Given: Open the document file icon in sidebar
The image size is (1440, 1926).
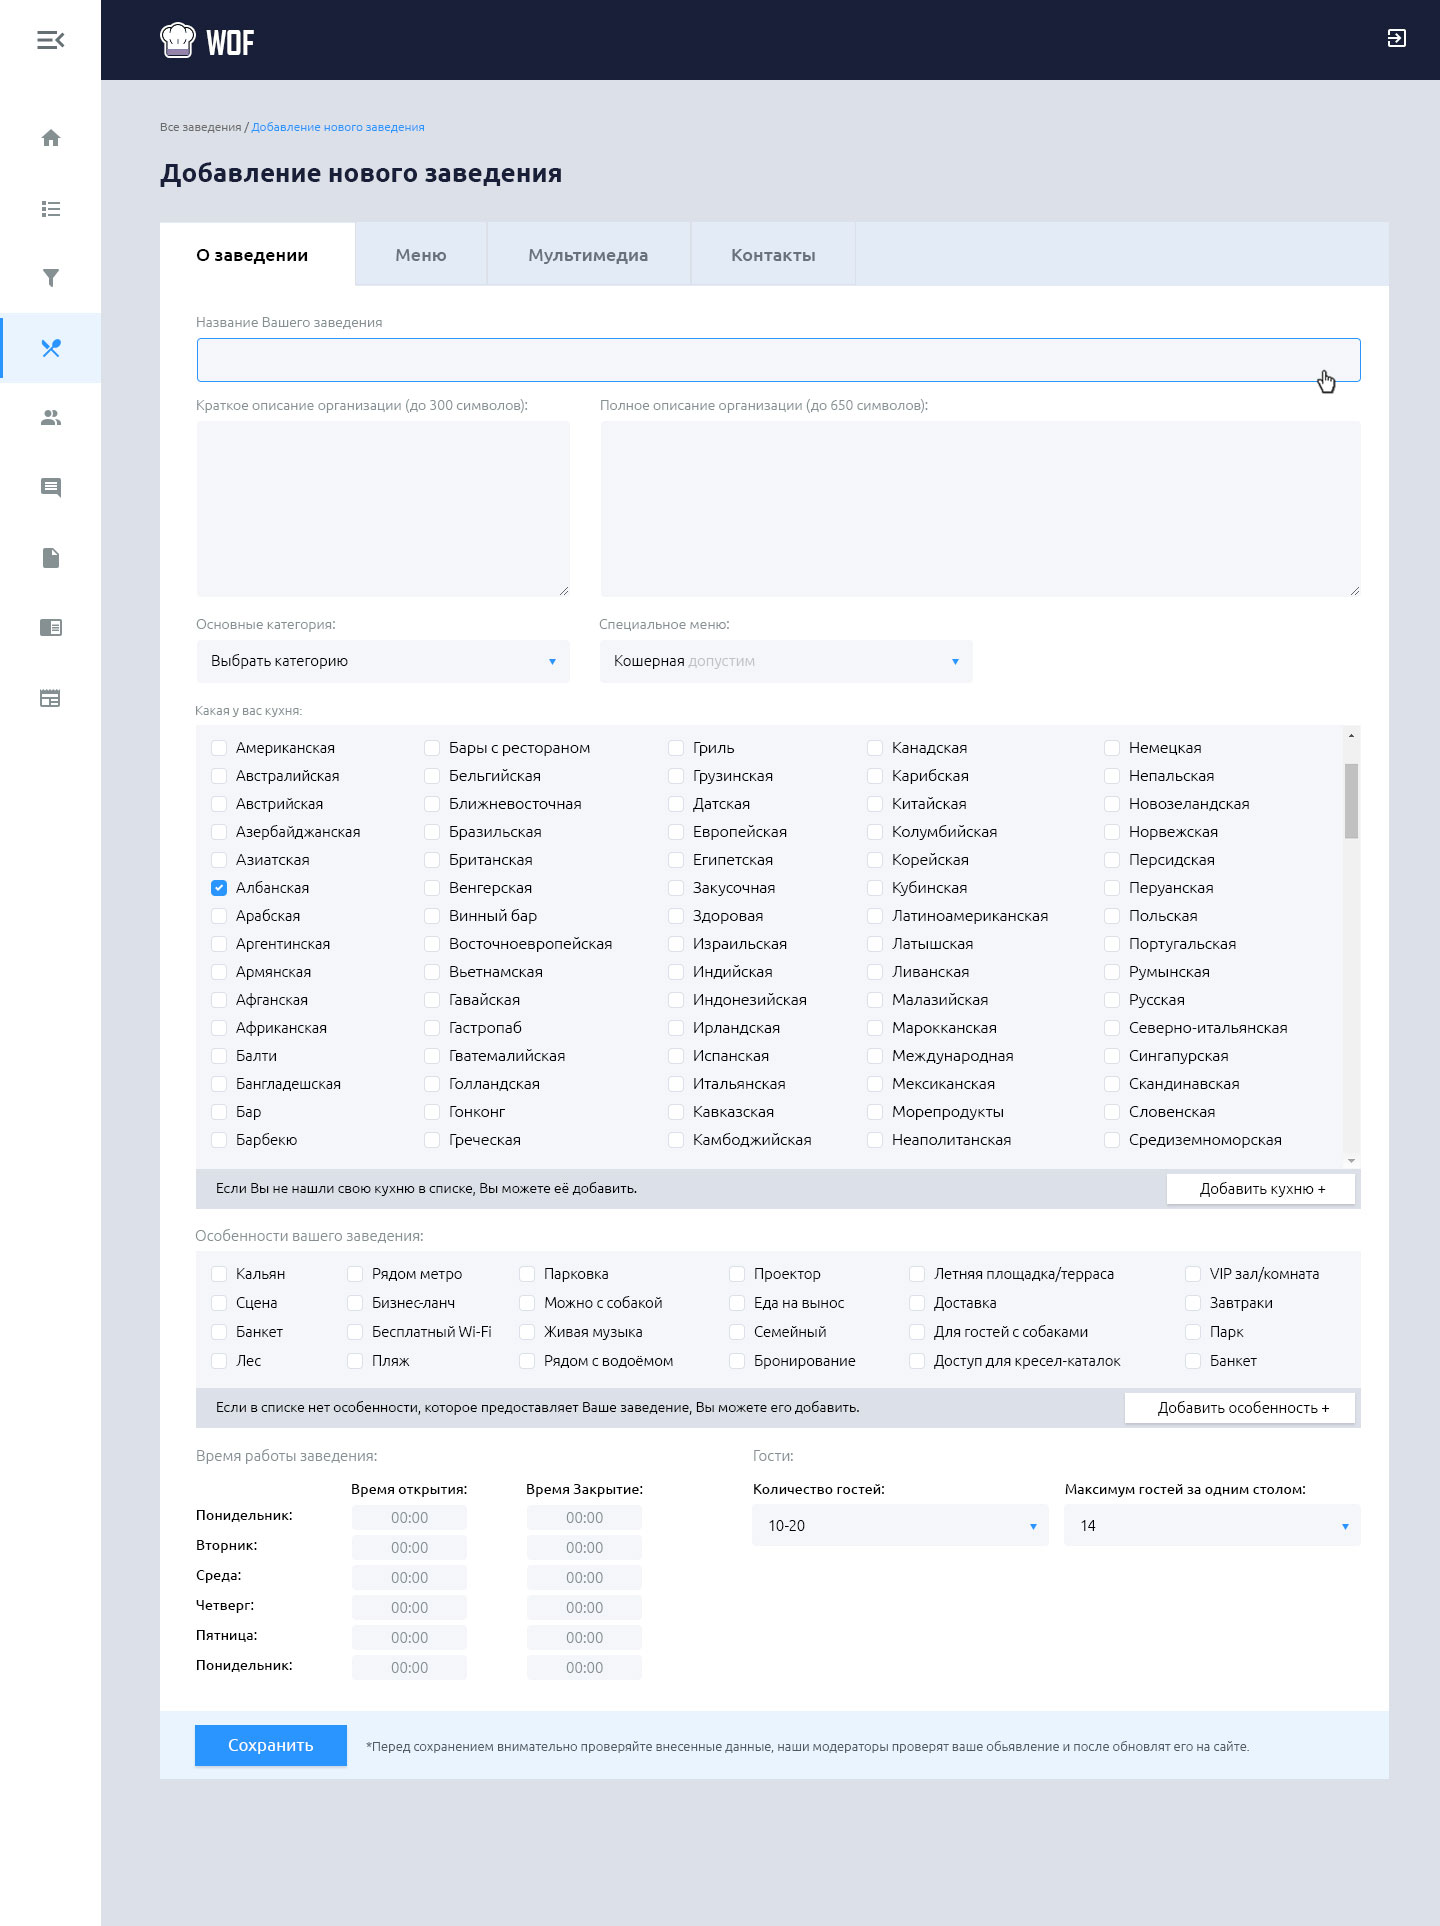Looking at the screenshot, I should (51, 558).
